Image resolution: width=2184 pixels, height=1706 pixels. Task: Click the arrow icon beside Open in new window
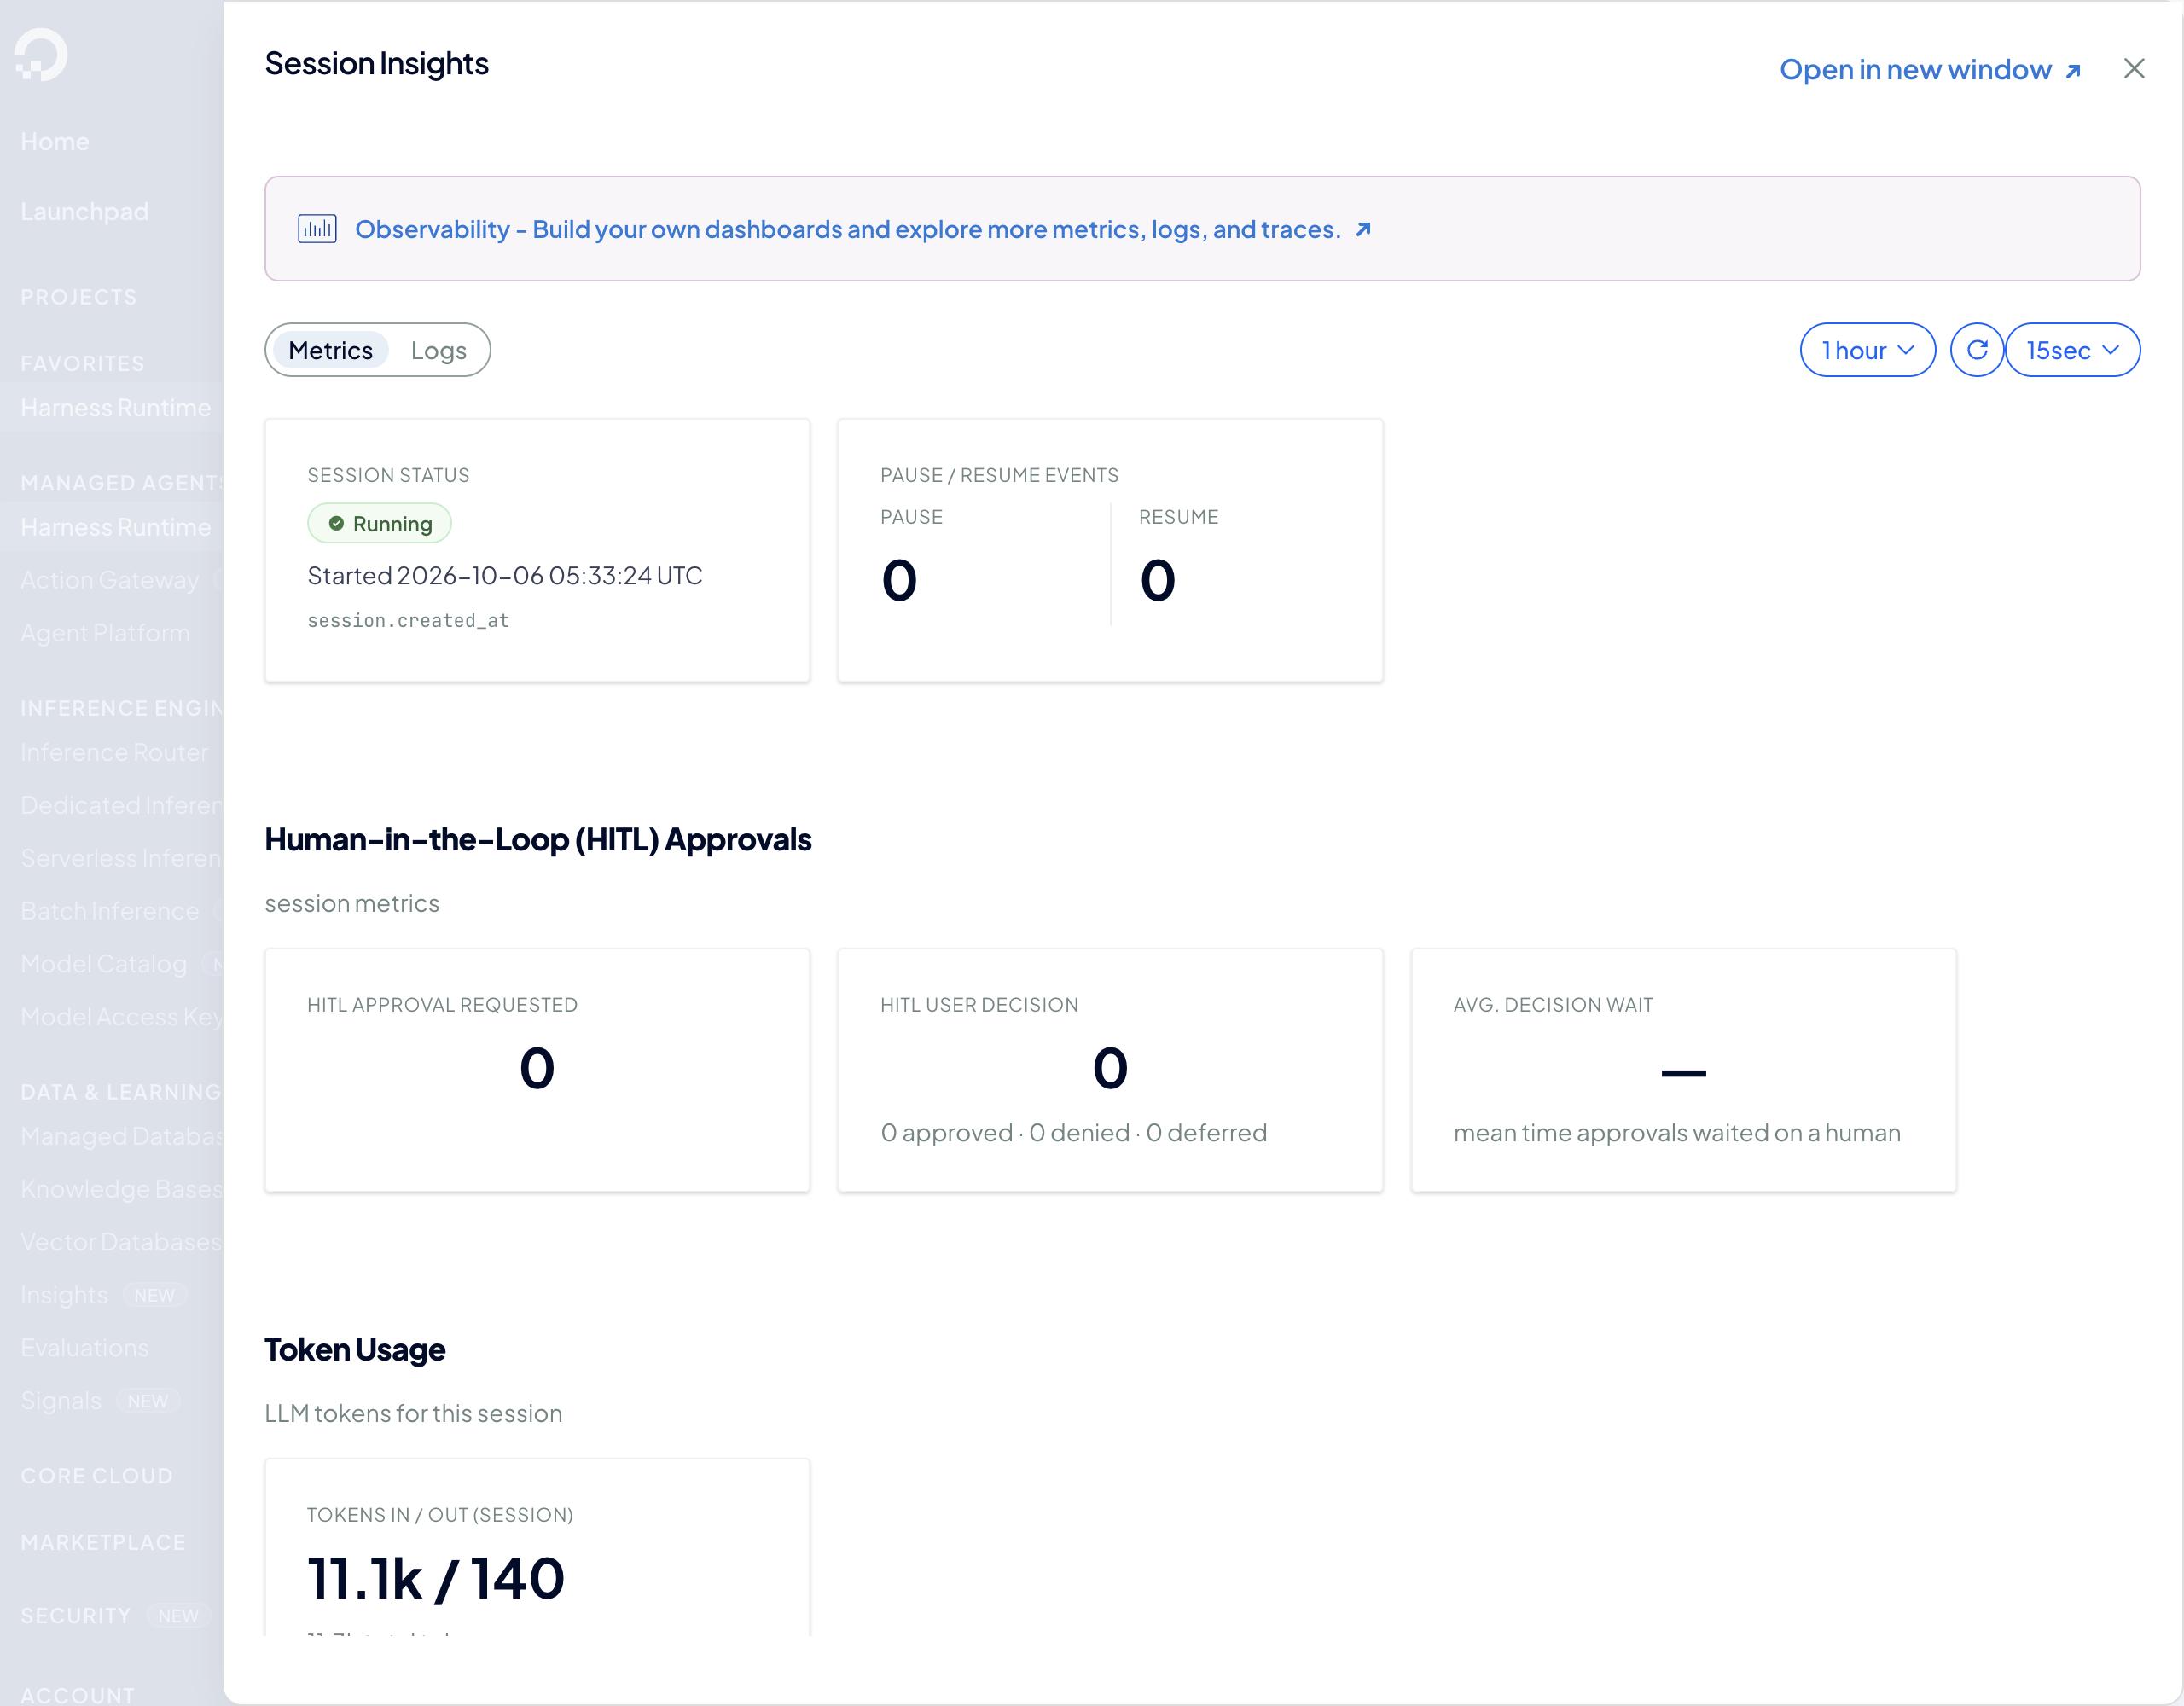coord(2073,71)
